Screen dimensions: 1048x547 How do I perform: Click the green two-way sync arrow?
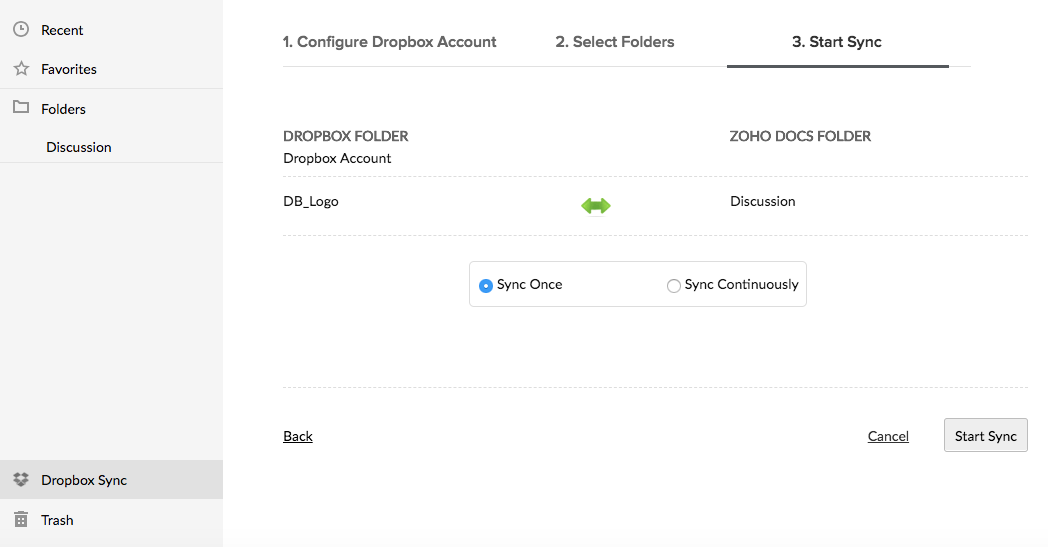click(x=596, y=206)
